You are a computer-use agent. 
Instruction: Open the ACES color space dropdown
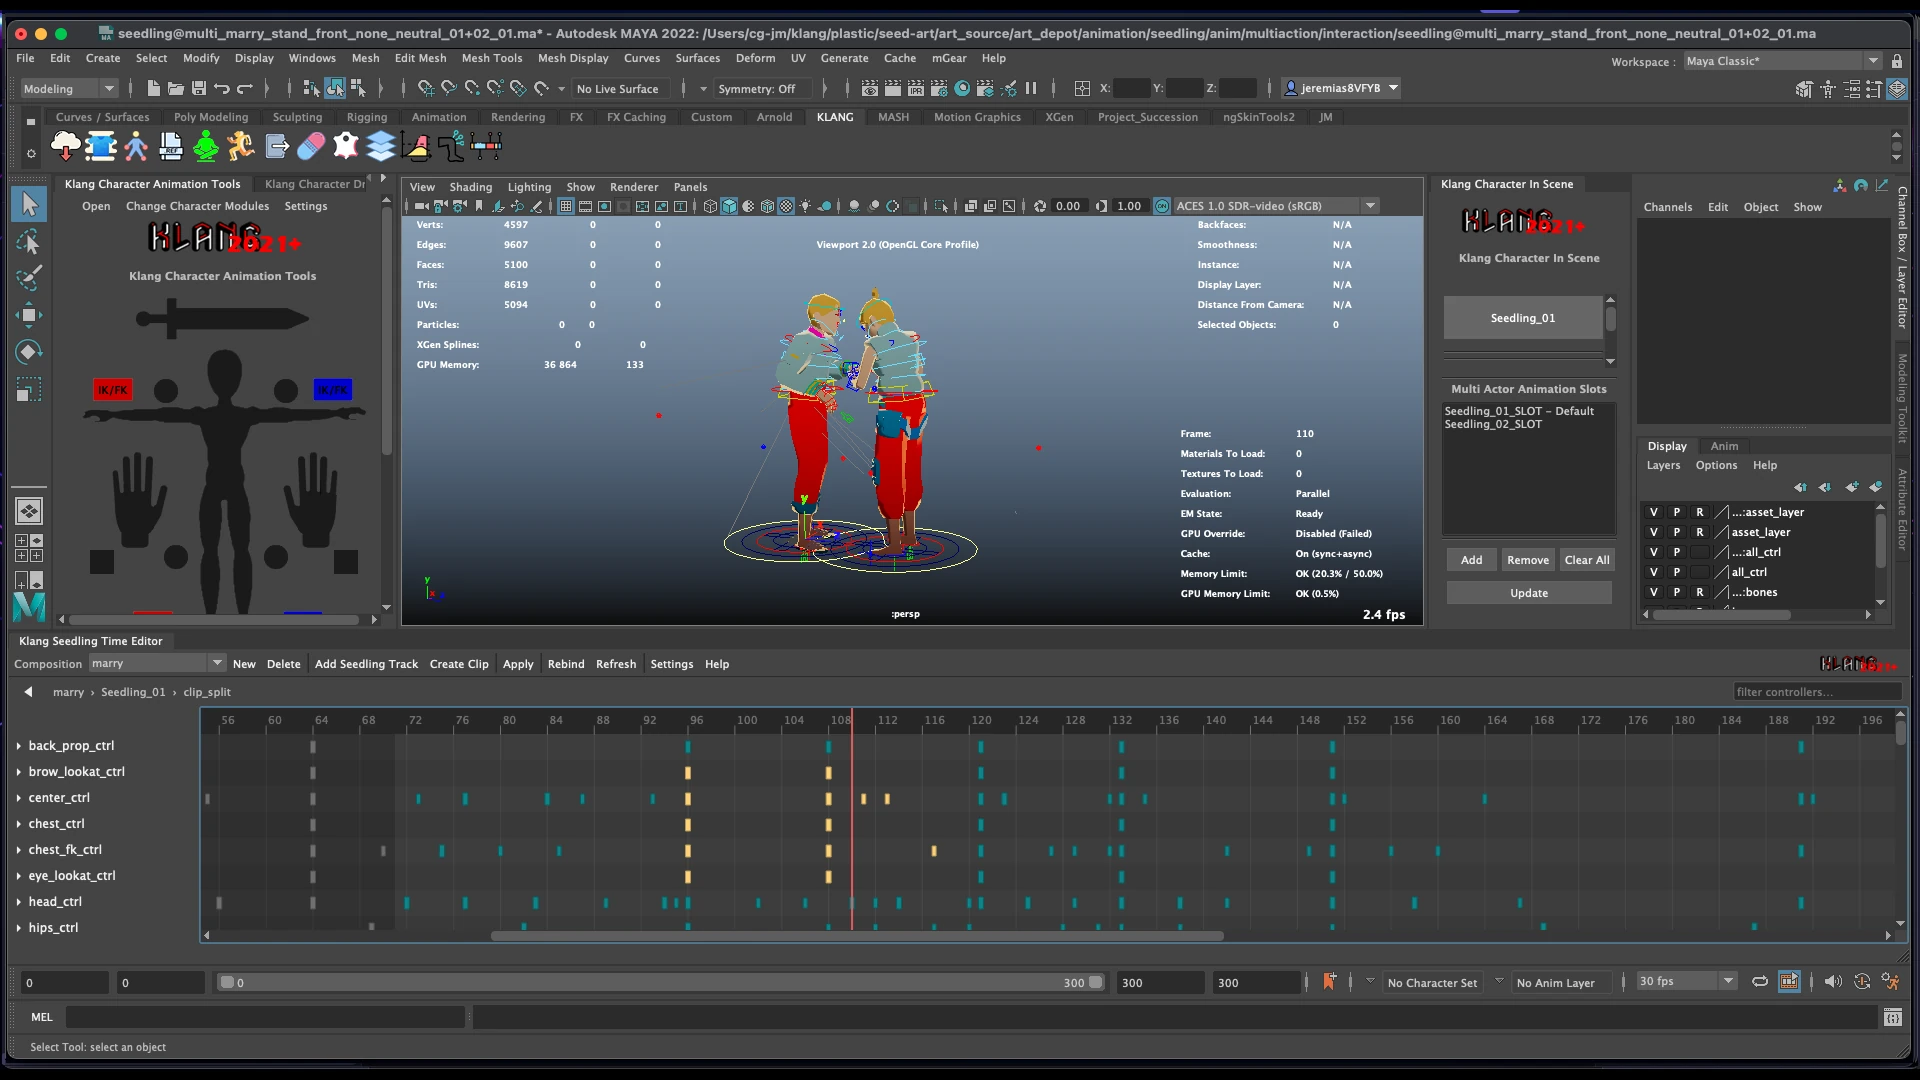pos(1276,206)
